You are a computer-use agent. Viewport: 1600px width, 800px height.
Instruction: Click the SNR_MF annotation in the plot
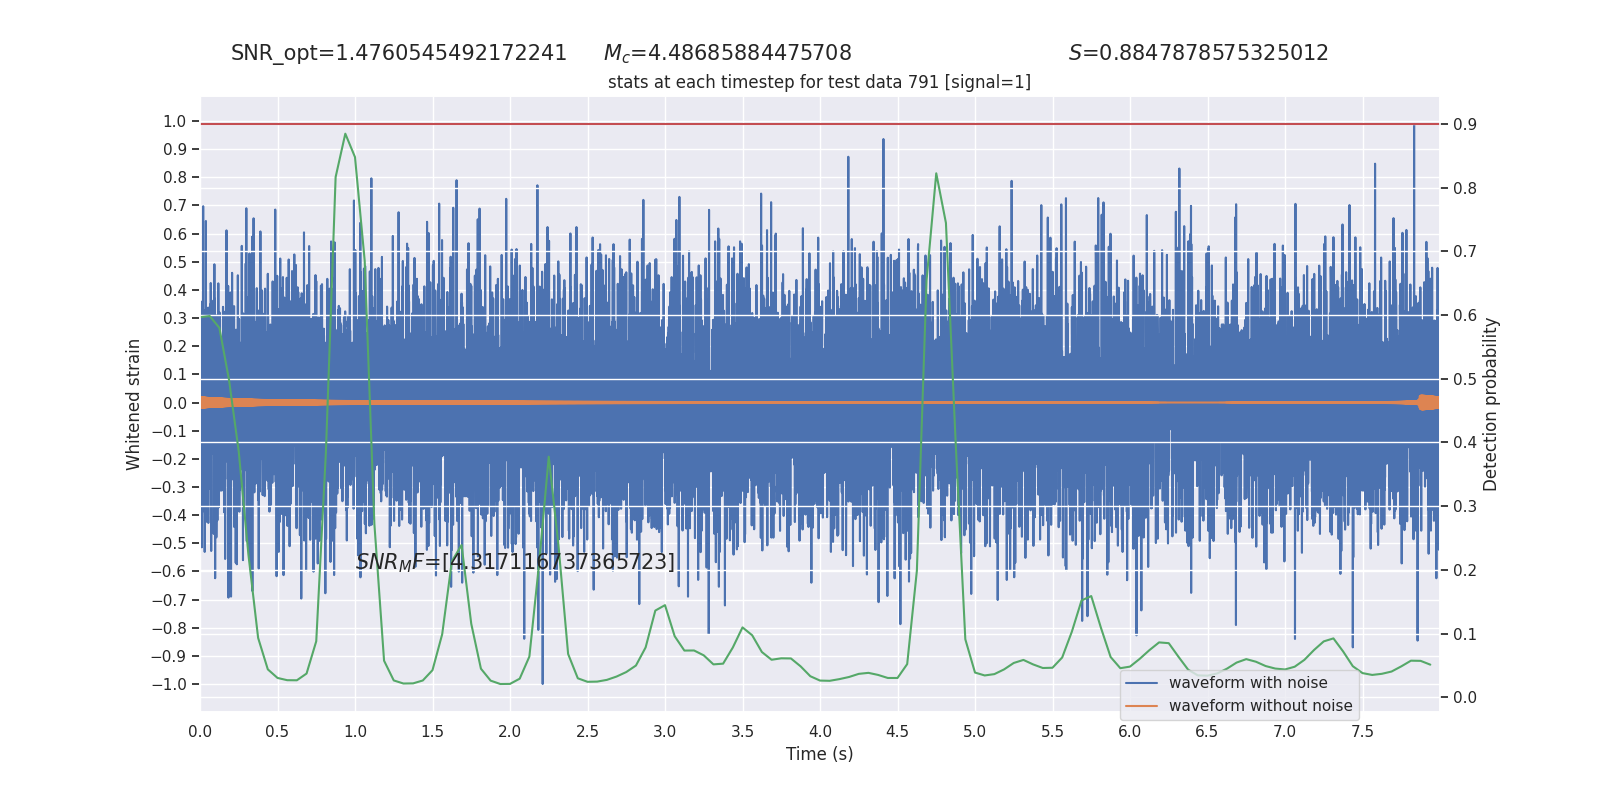tap(515, 562)
